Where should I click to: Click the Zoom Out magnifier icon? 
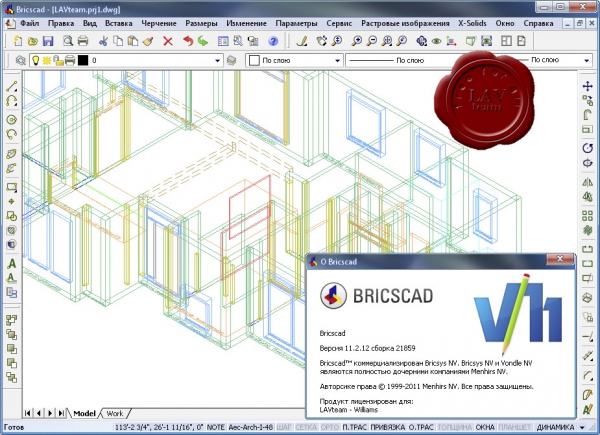(372, 41)
